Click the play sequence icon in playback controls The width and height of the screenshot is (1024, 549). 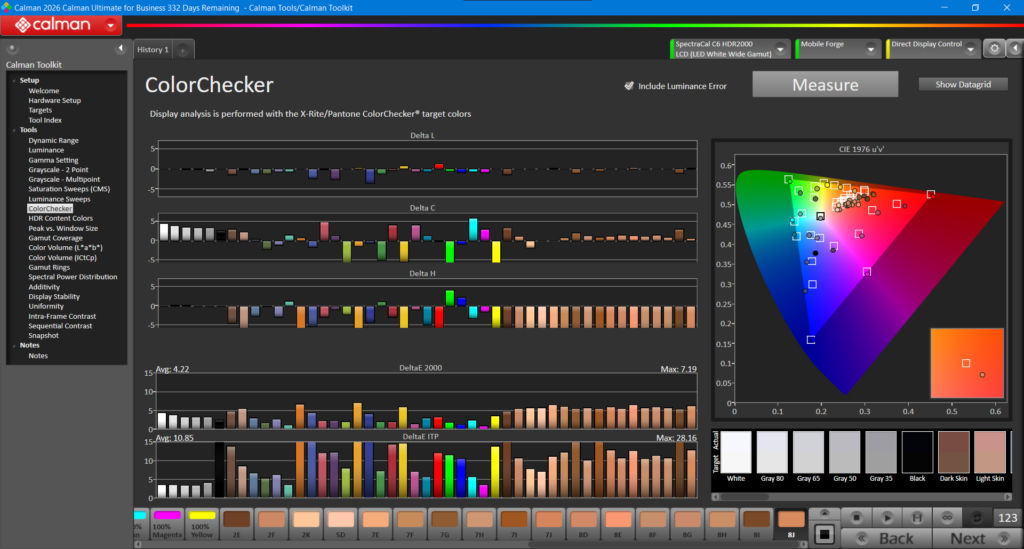[x=886, y=518]
